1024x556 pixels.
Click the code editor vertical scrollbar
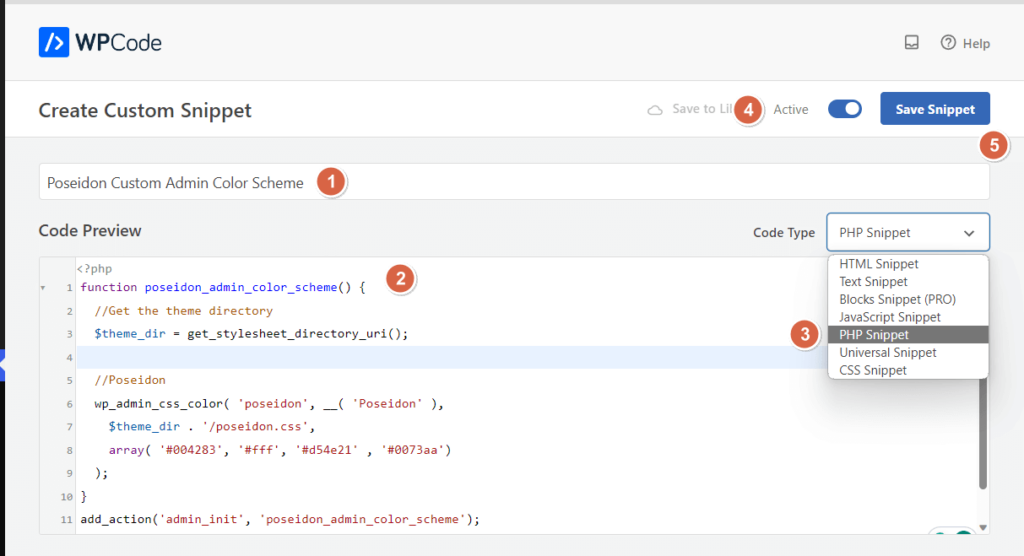(983, 434)
